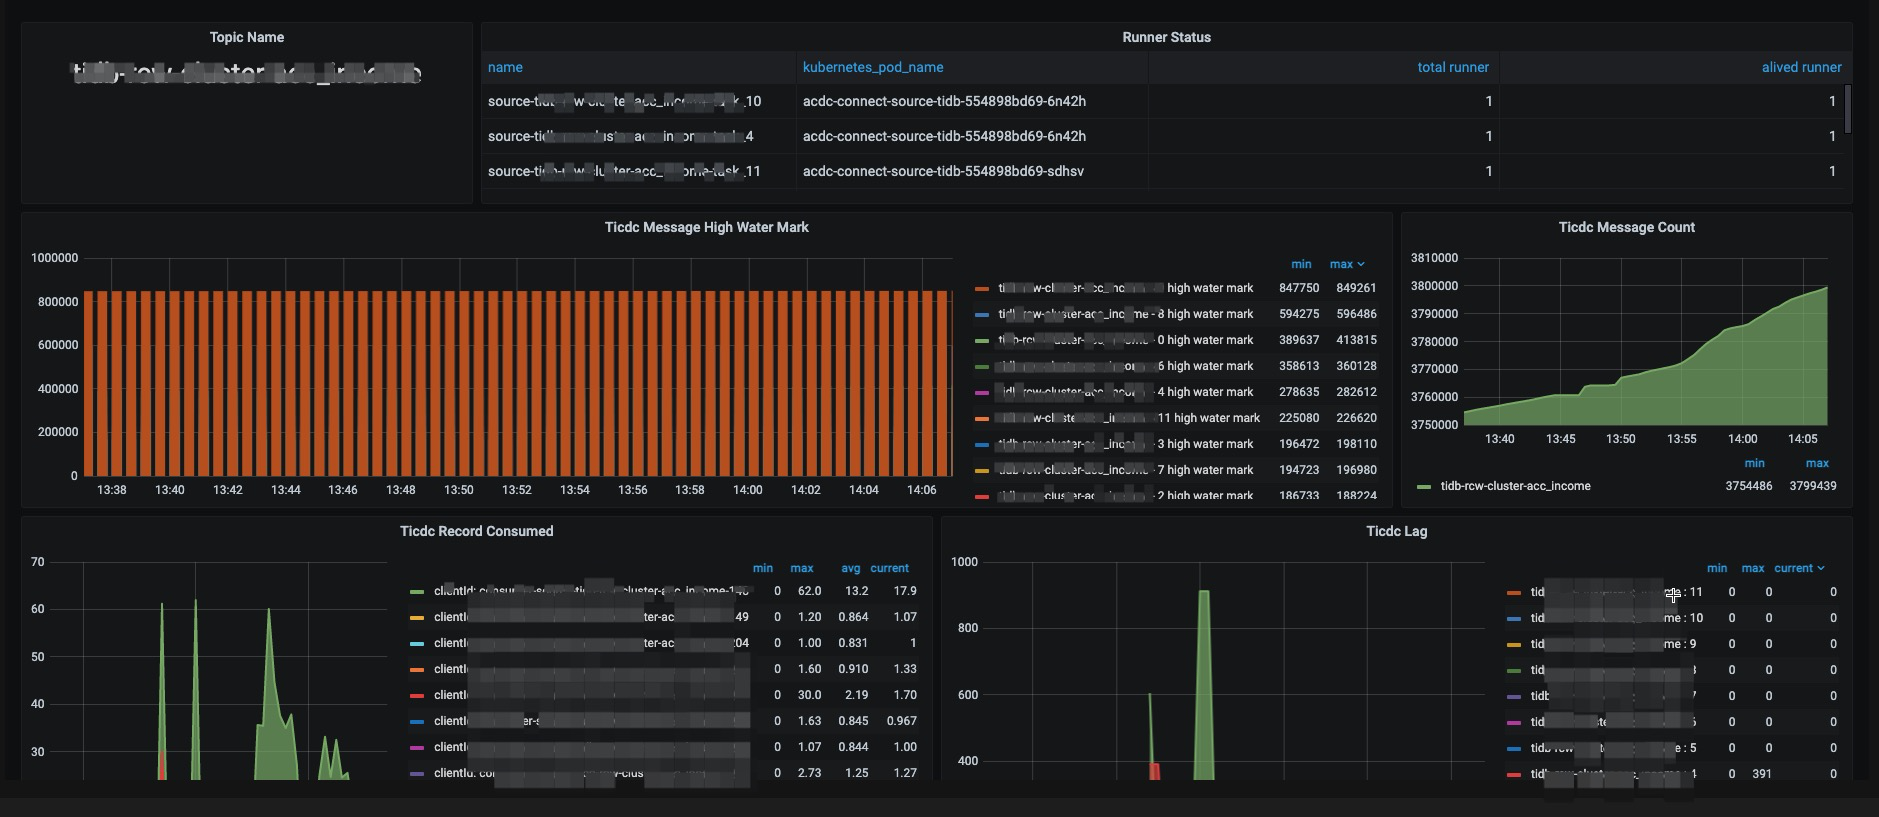Screen dimensions: 1879x817
Task: Toggle the '6 high water mark' legend series
Action: click(1126, 366)
